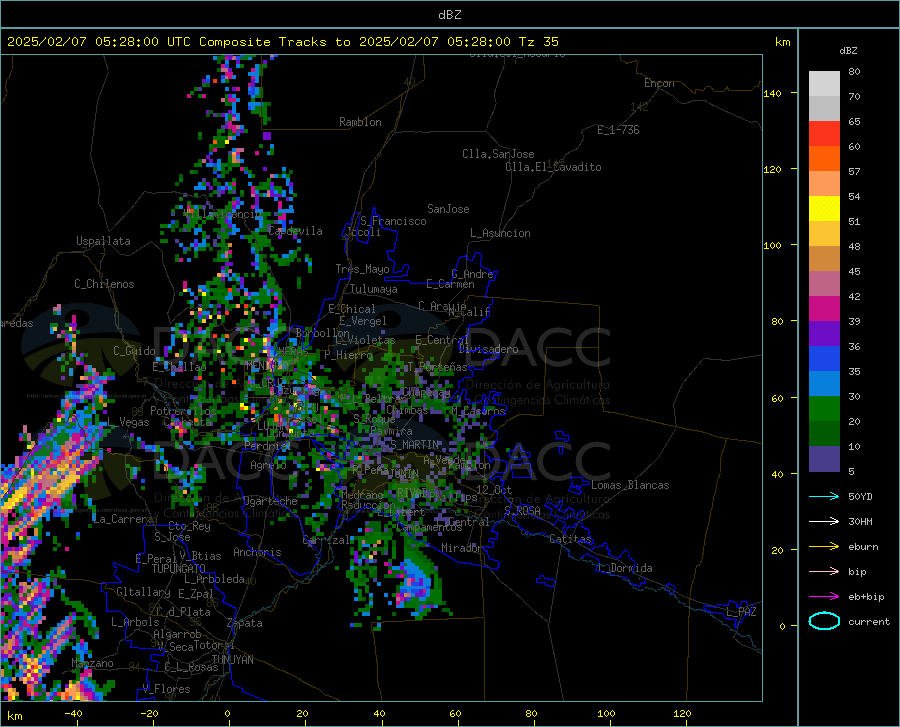
Task: Select the 54 dBZ yellow color swatch
Action: [824, 209]
